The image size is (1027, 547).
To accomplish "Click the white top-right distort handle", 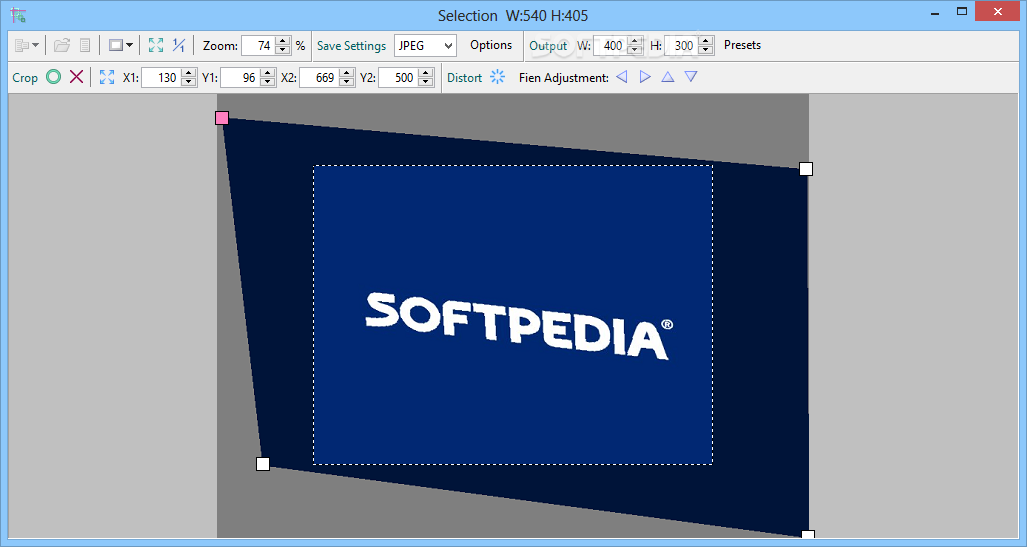I will [x=806, y=169].
